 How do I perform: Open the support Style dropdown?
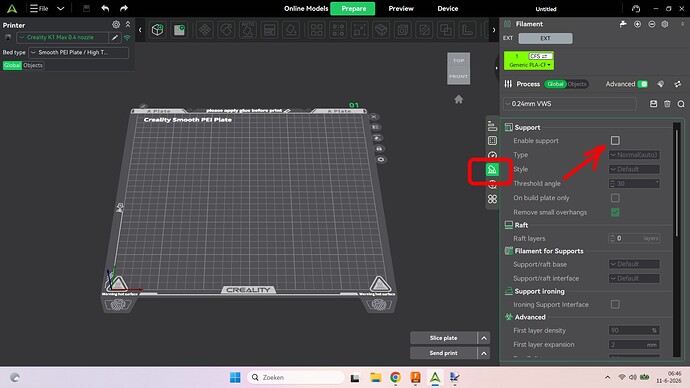pyautogui.click(x=634, y=169)
